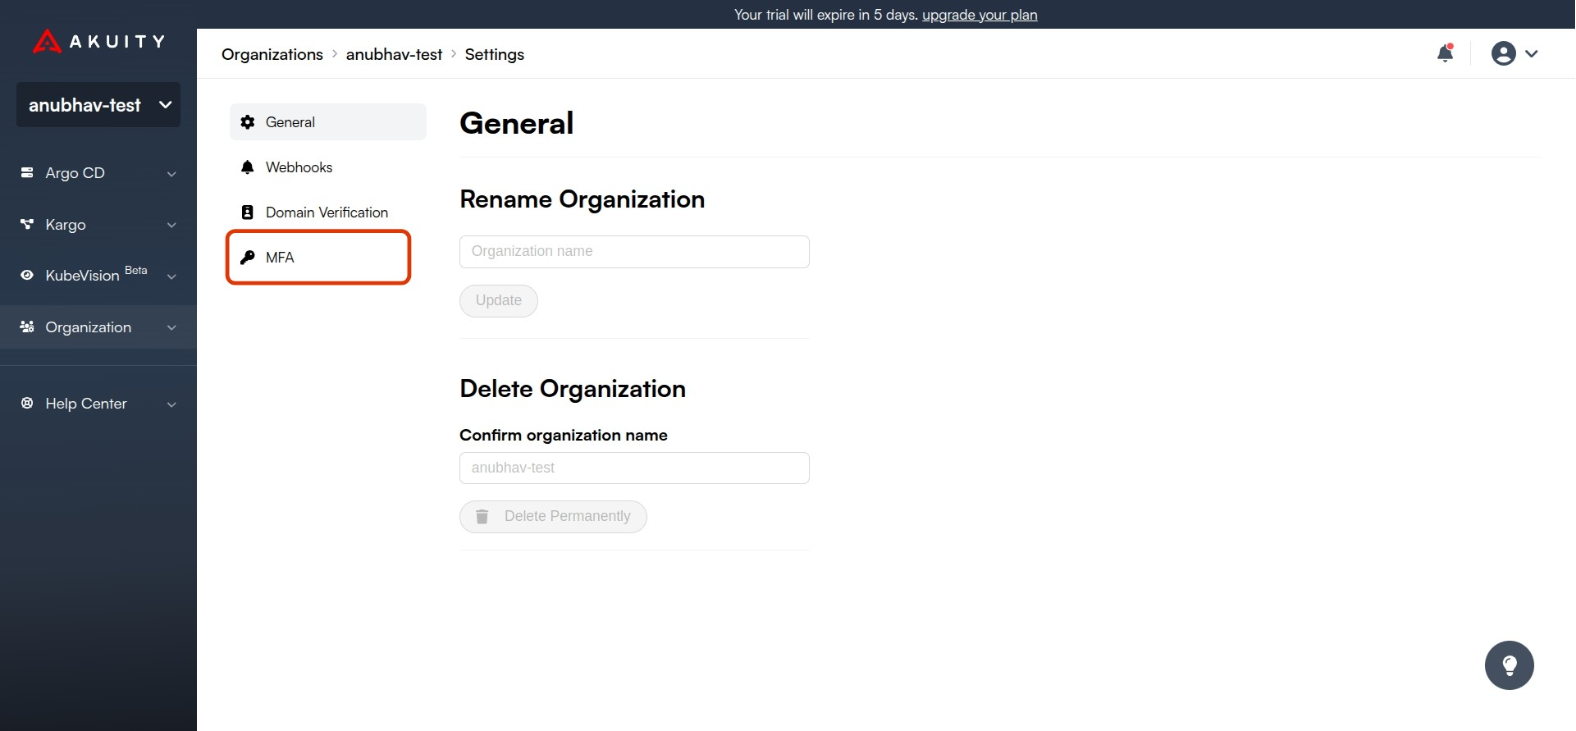Click the KubeVision eye icon
The image size is (1576, 731).
click(27, 275)
